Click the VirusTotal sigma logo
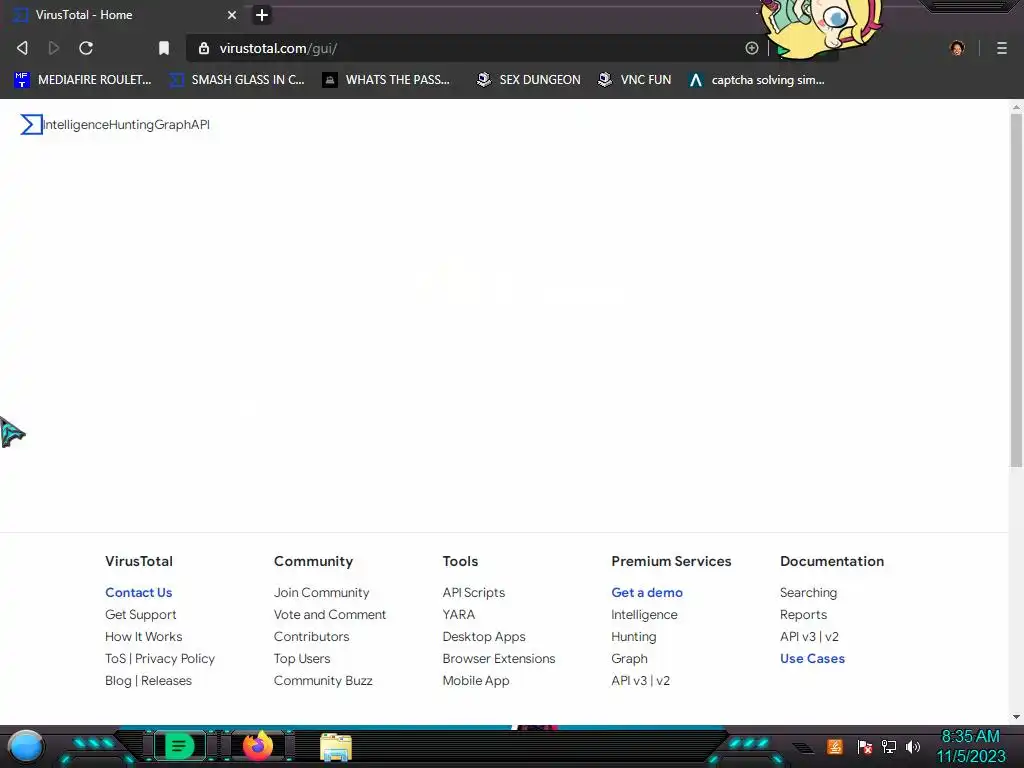This screenshot has height=768, width=1024. [31, 125]
